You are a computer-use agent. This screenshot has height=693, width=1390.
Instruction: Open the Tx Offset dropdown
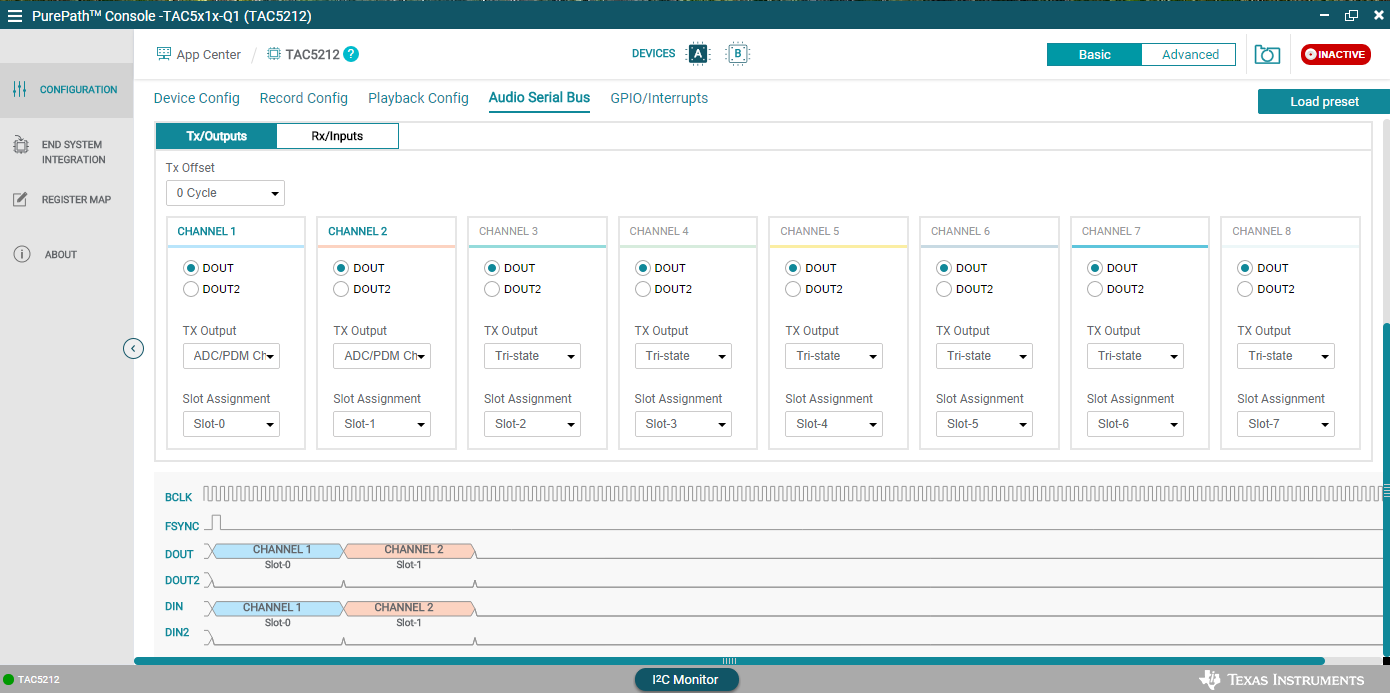(x=225, y=193)
